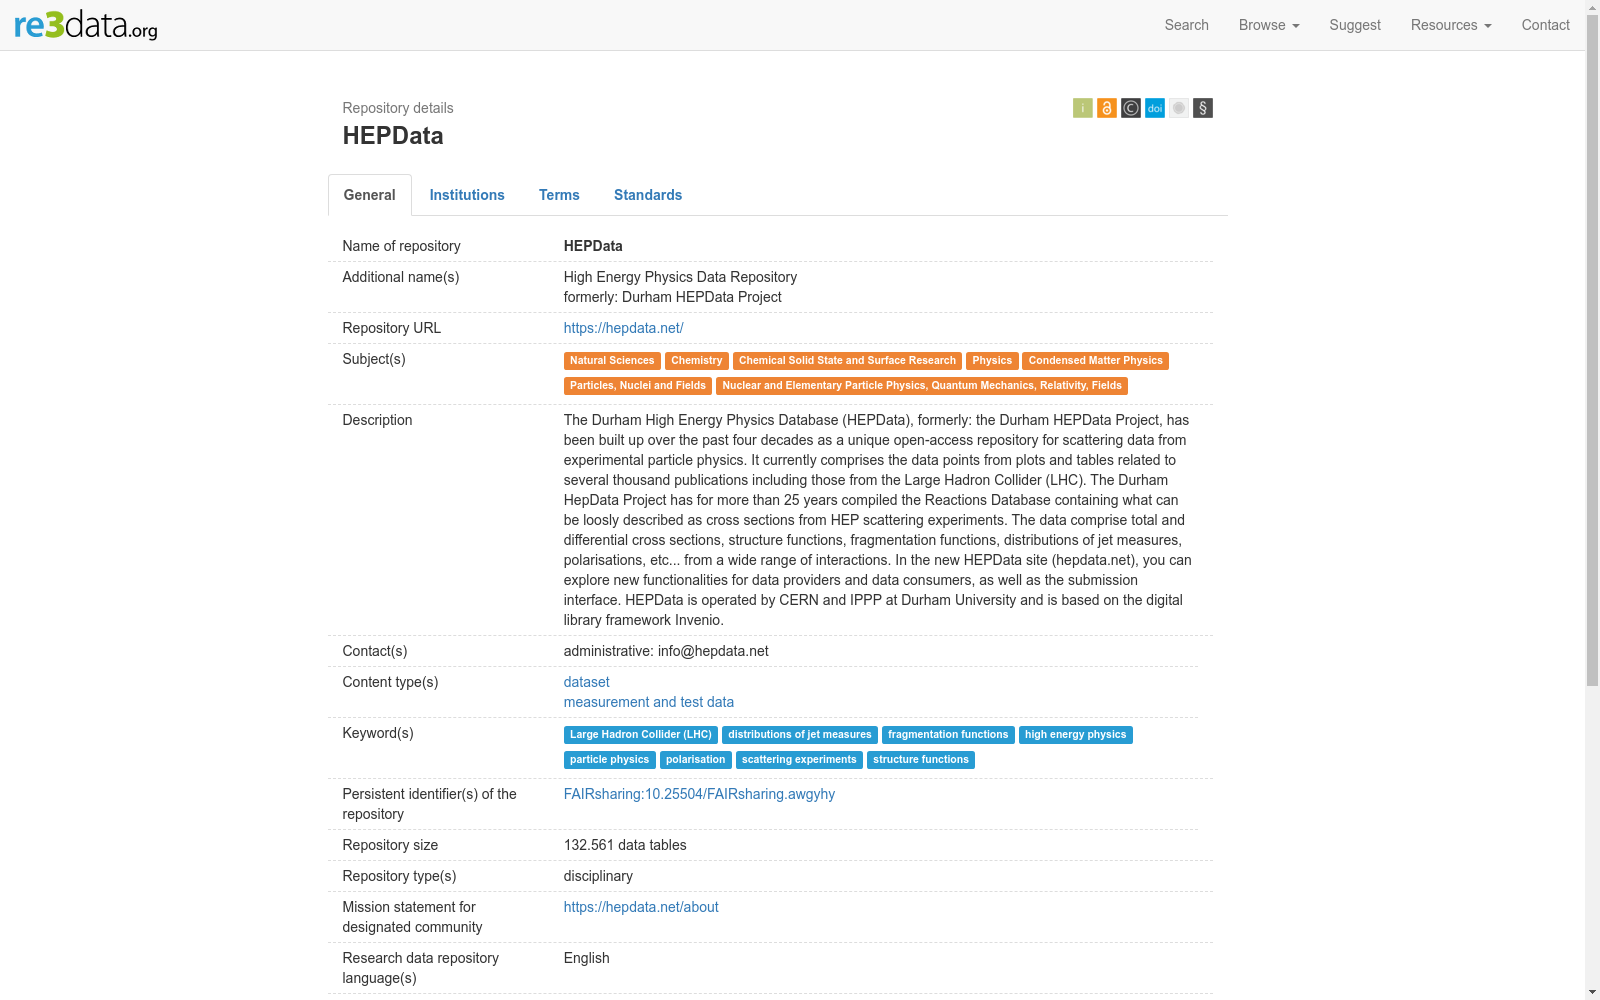Viewport: 1600px width, 1000px height.
Task: Click the Condensed Matter Physics tag
Action: pos(1096,361)
